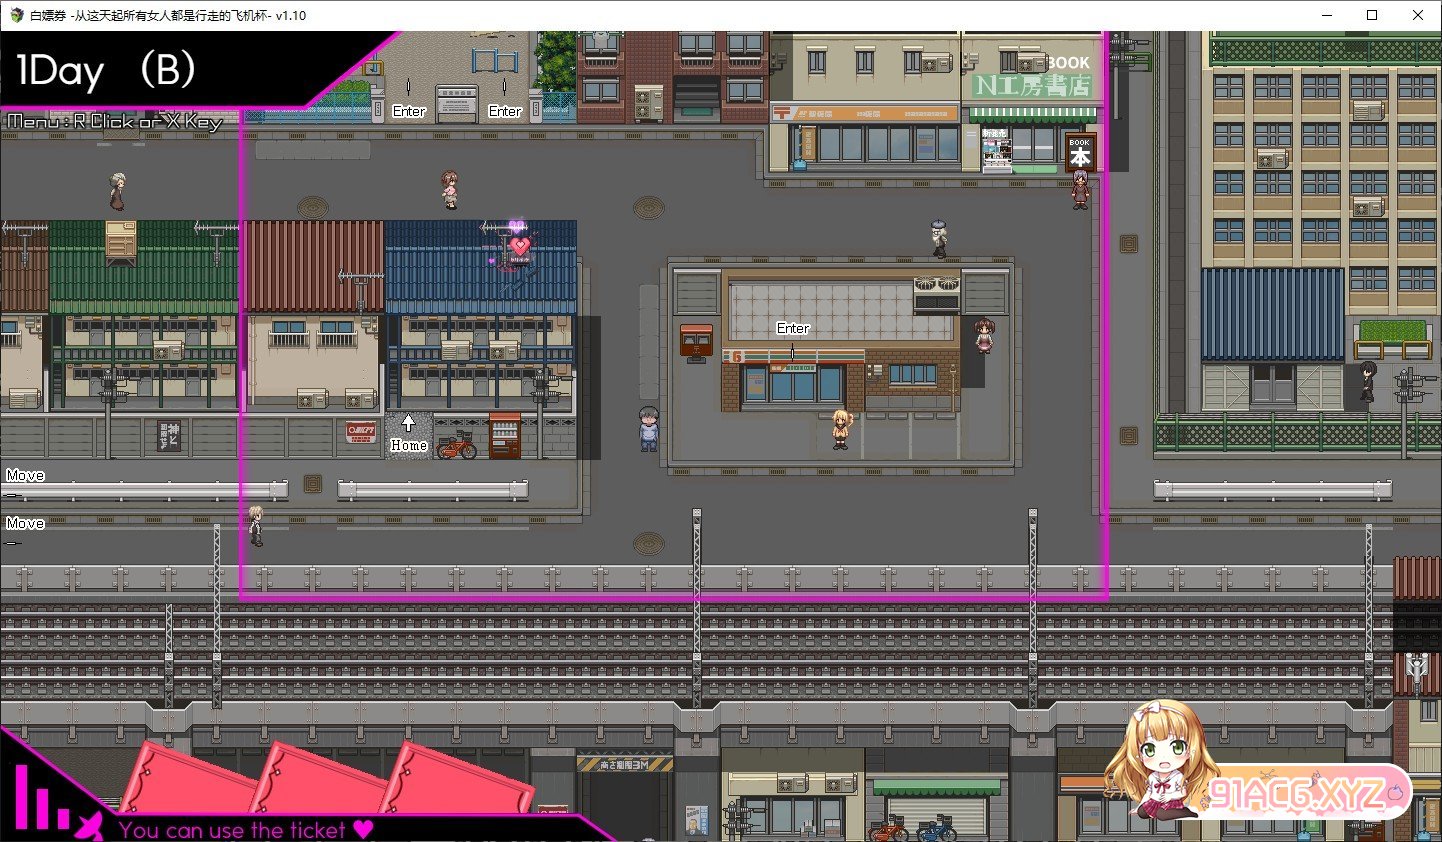Image resolution: width=1442 pixels, height=842 pixels.
Task: Click the lower Move label on the left edge
Action: point(25,523)
